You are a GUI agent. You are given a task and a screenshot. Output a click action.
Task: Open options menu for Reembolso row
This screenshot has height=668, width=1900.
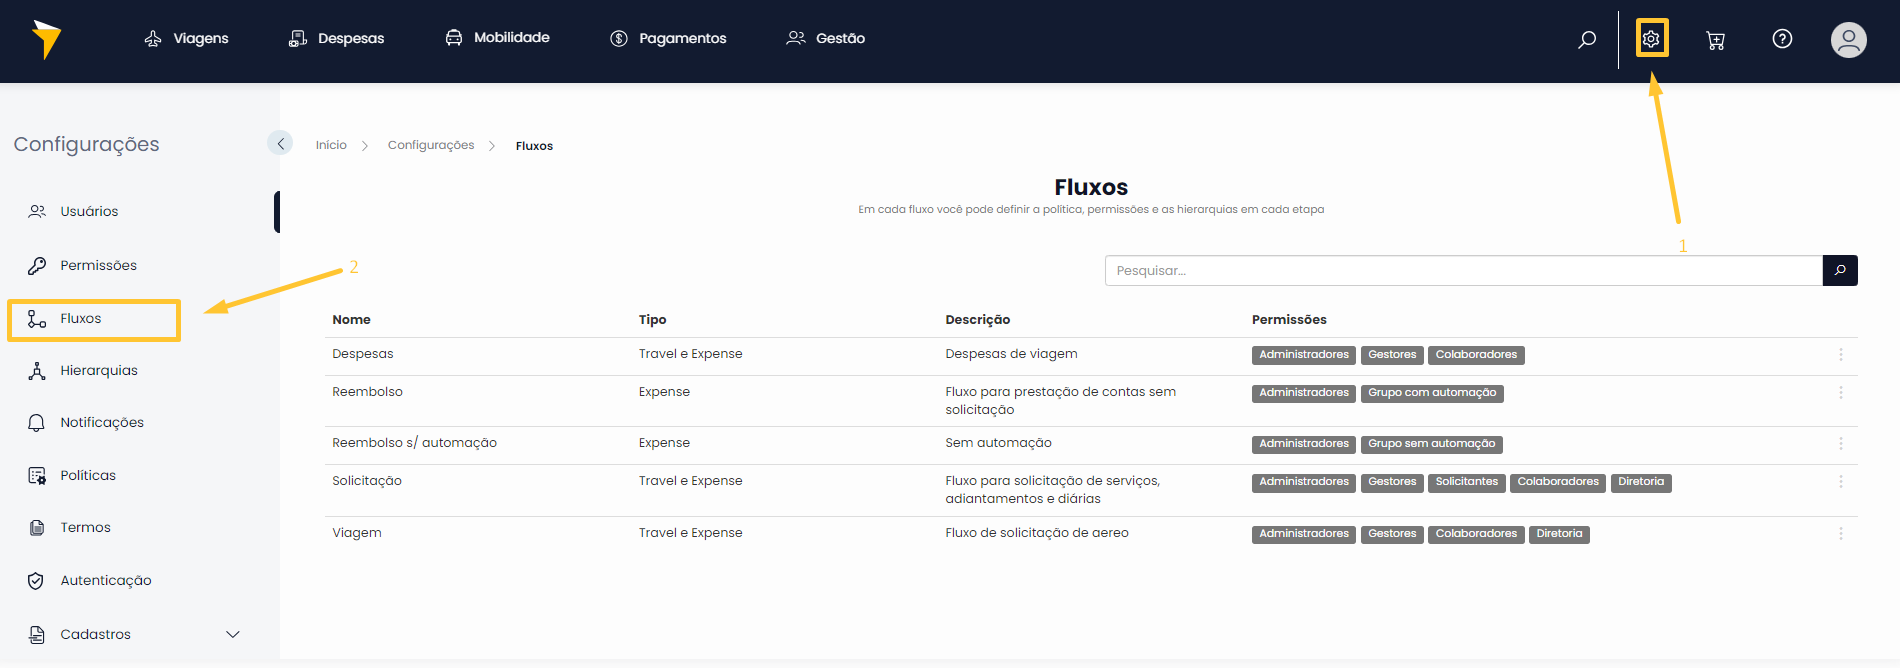pos(1840,393)
